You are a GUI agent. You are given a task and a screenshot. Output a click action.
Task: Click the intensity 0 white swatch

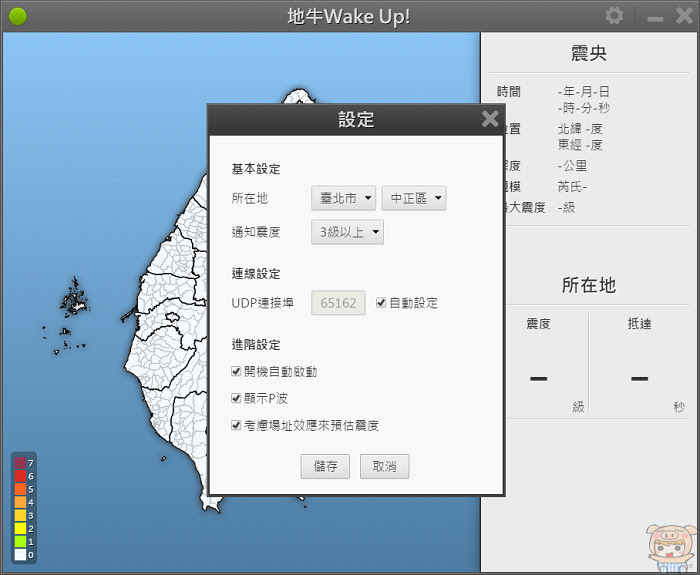[x=20, y=555]
